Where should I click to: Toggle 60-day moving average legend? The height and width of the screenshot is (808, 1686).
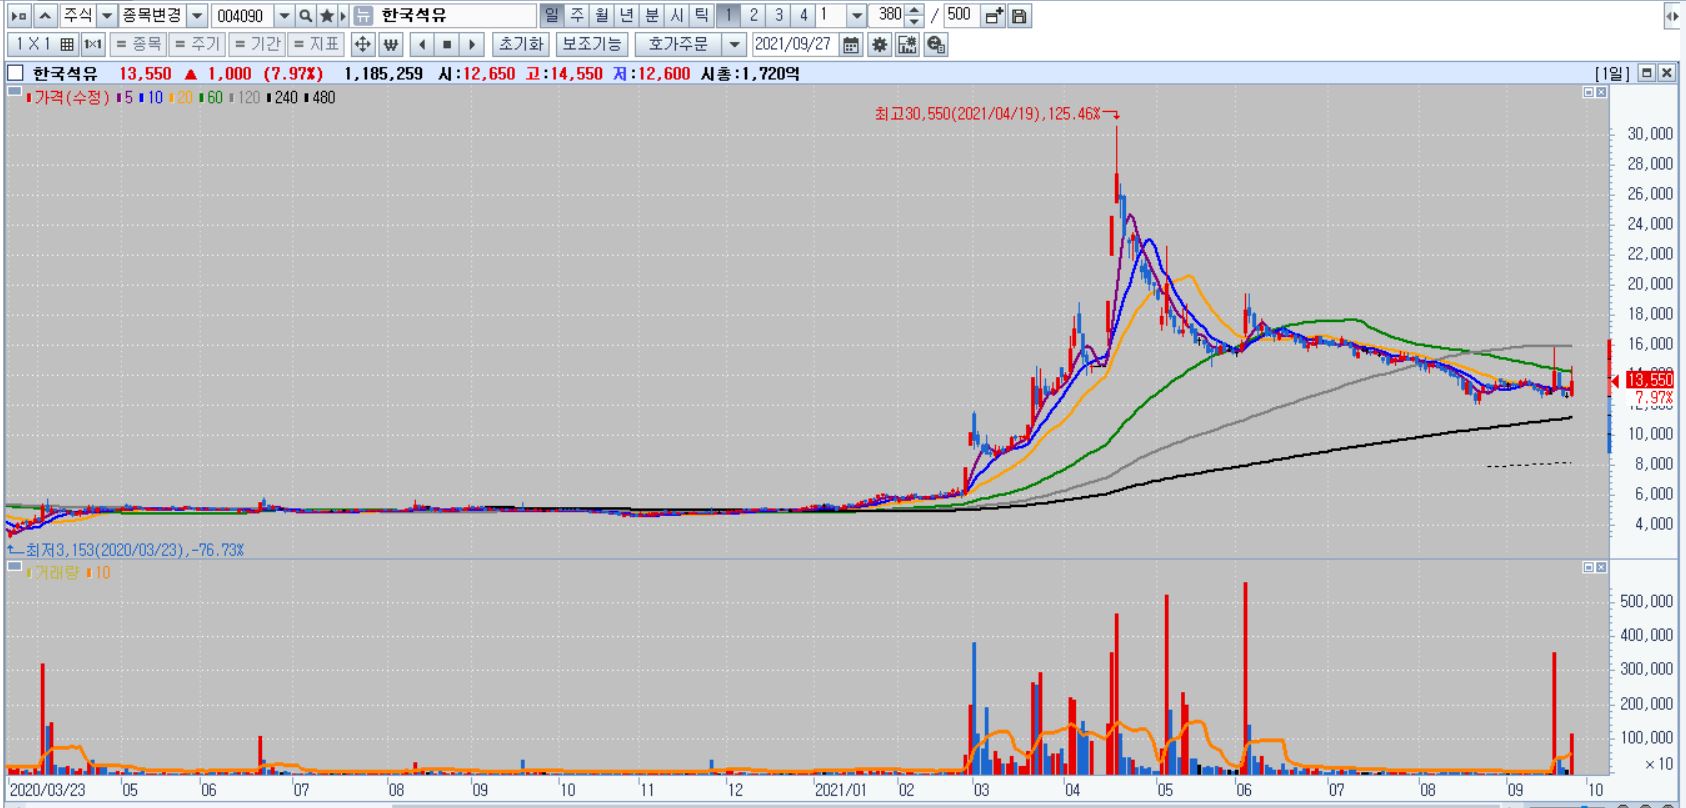[211, 97]
